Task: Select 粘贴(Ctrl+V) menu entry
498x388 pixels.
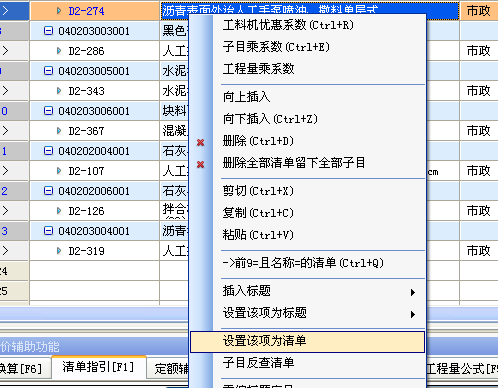Action: tap(307, 235)
